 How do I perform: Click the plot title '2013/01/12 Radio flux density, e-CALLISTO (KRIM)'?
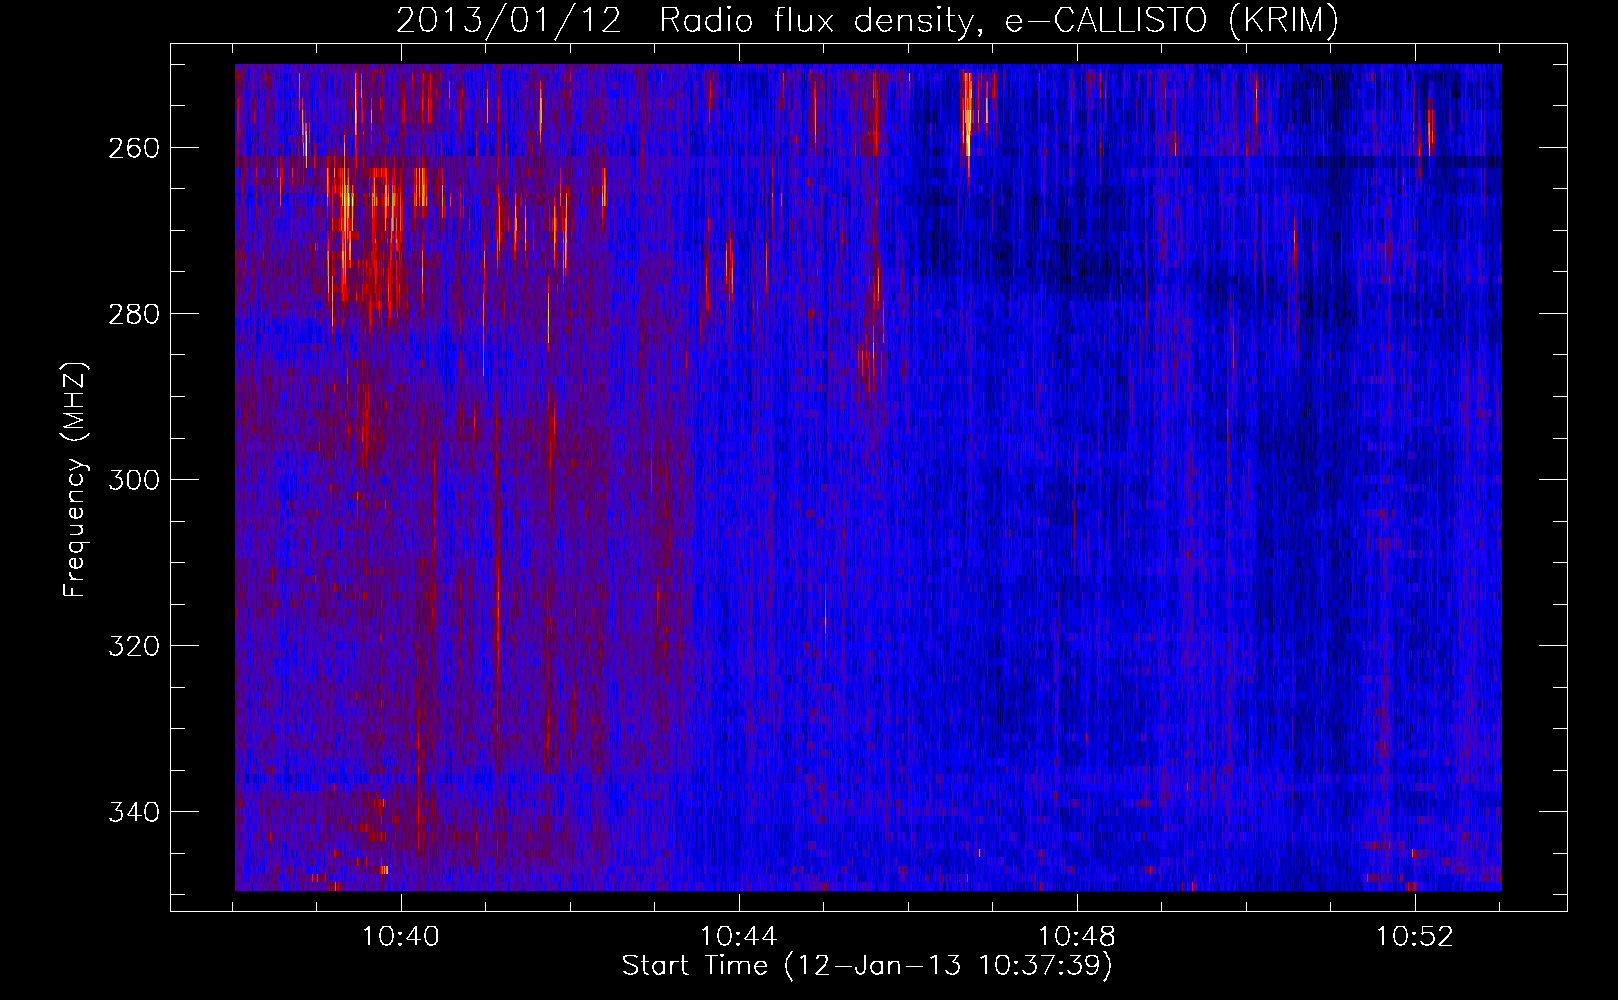coord(867,20)
